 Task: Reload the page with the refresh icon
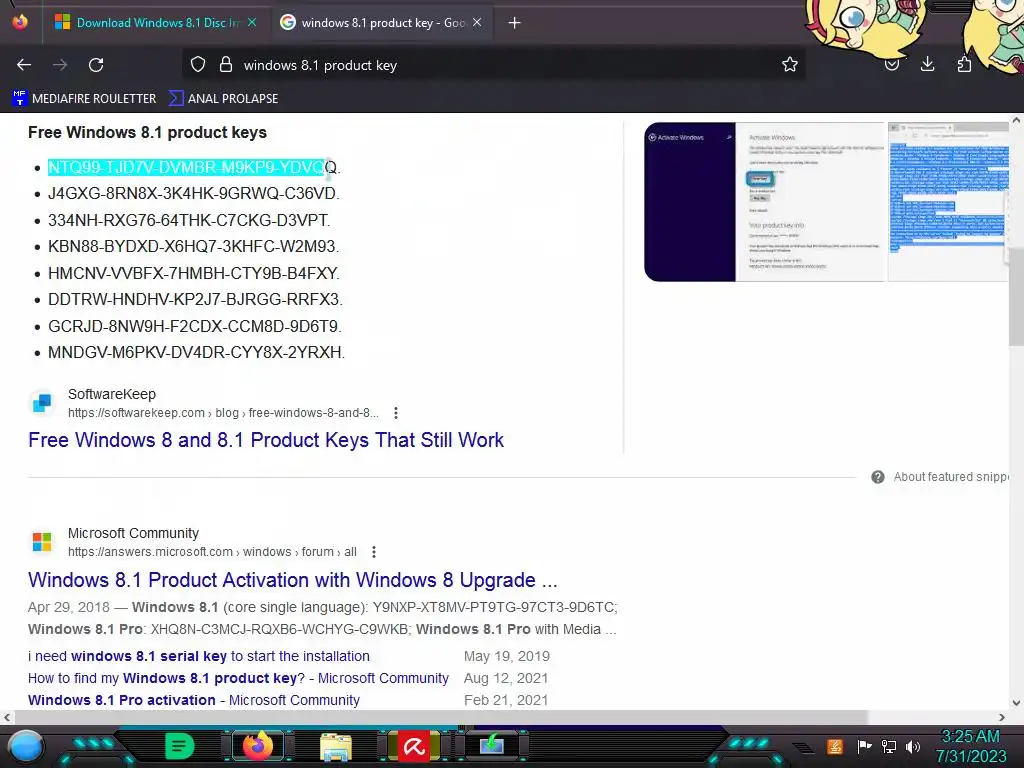pos(96,65)
